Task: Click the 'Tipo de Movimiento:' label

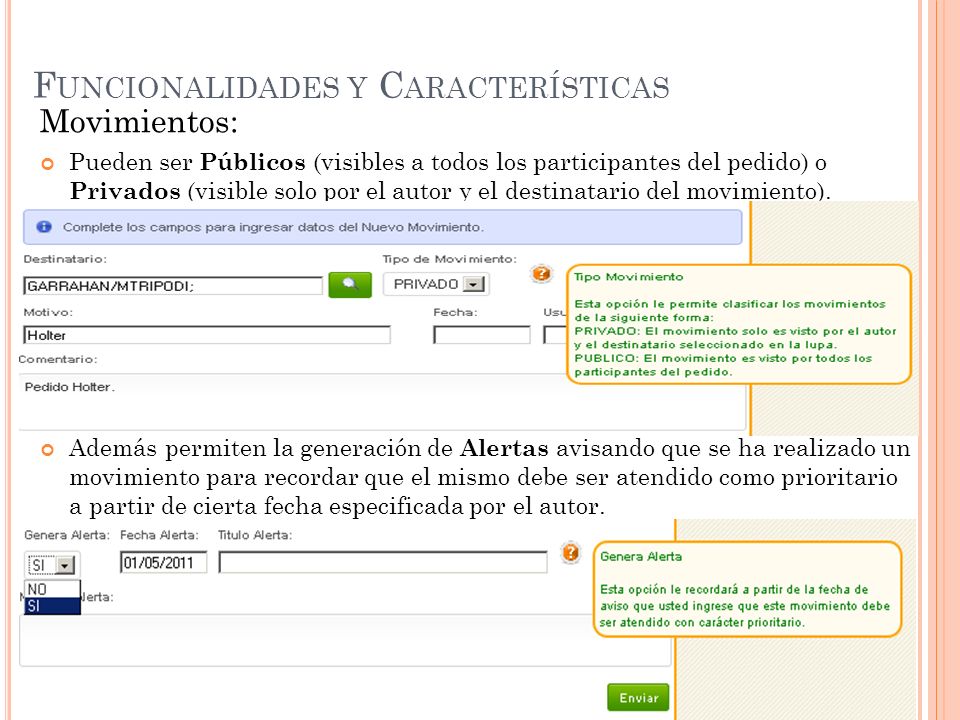Action: click(449, 259)
